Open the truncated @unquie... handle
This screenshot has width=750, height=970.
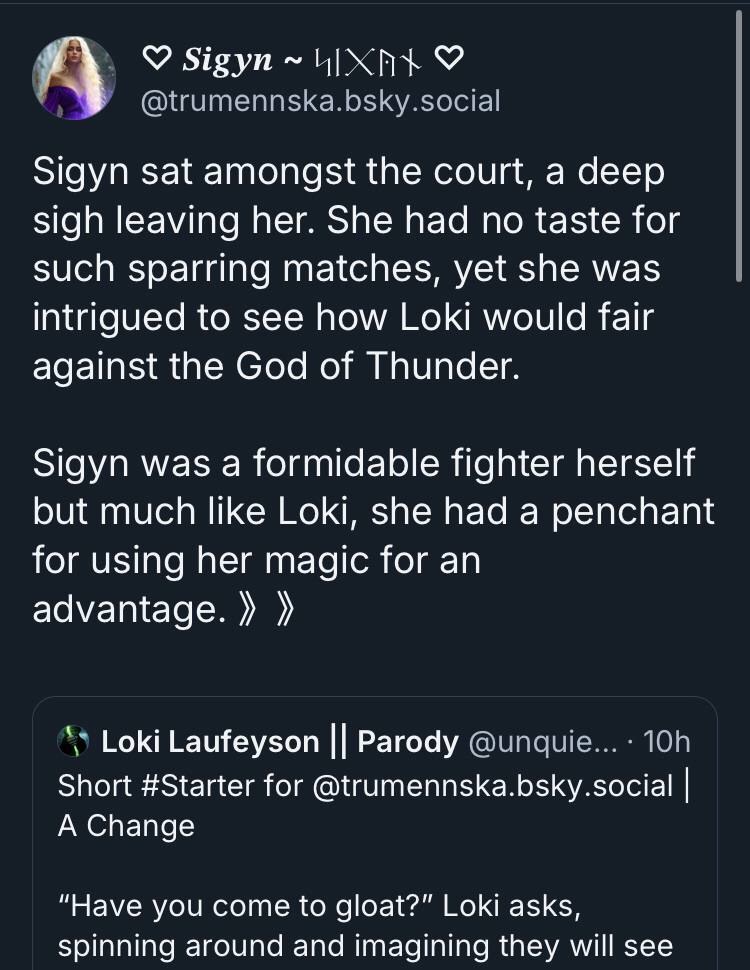(545, 742)
